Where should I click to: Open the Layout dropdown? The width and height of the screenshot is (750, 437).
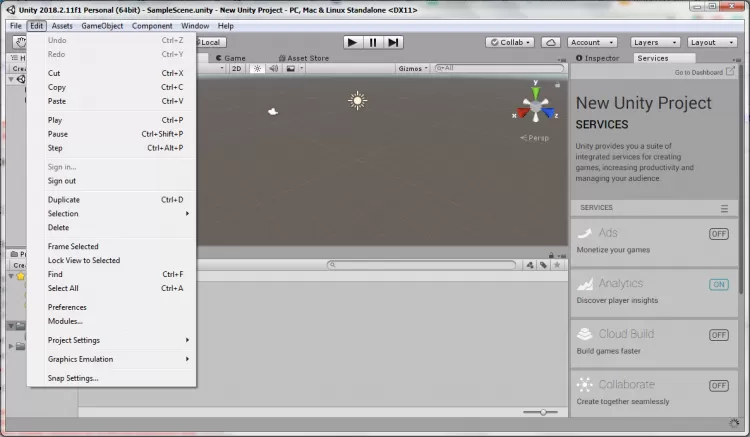[712, 43]
